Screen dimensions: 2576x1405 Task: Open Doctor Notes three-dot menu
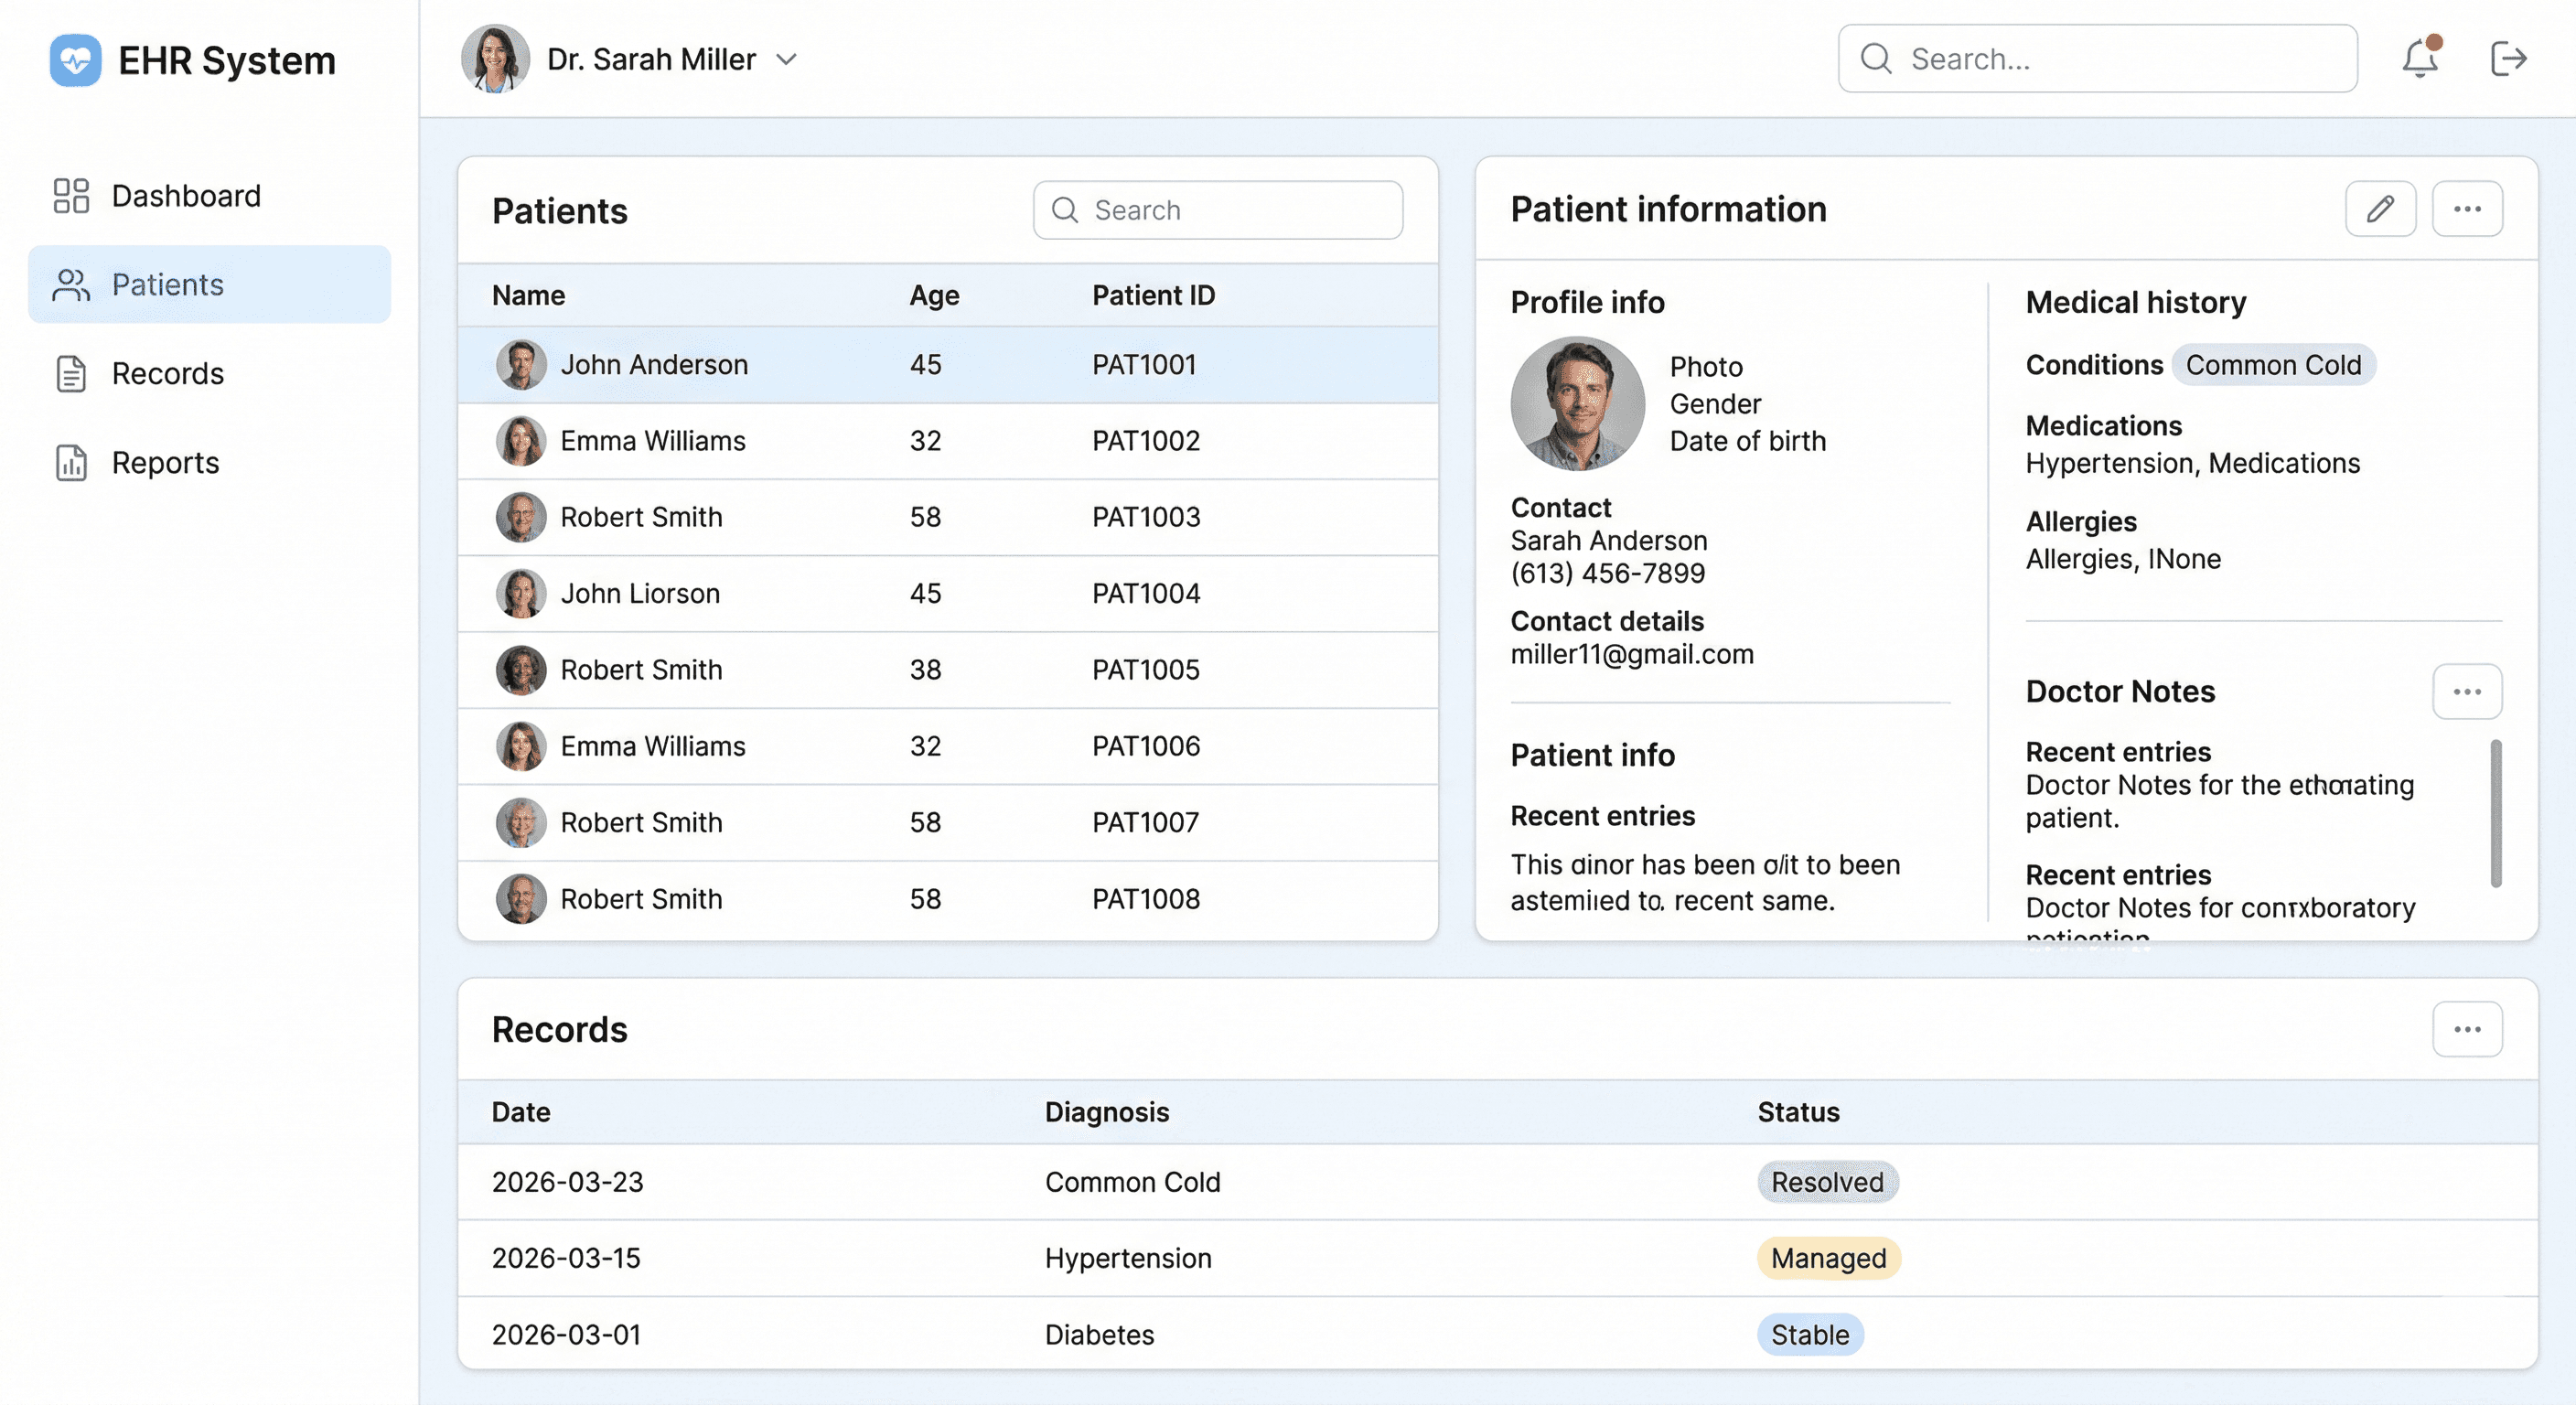[2466, 692]
